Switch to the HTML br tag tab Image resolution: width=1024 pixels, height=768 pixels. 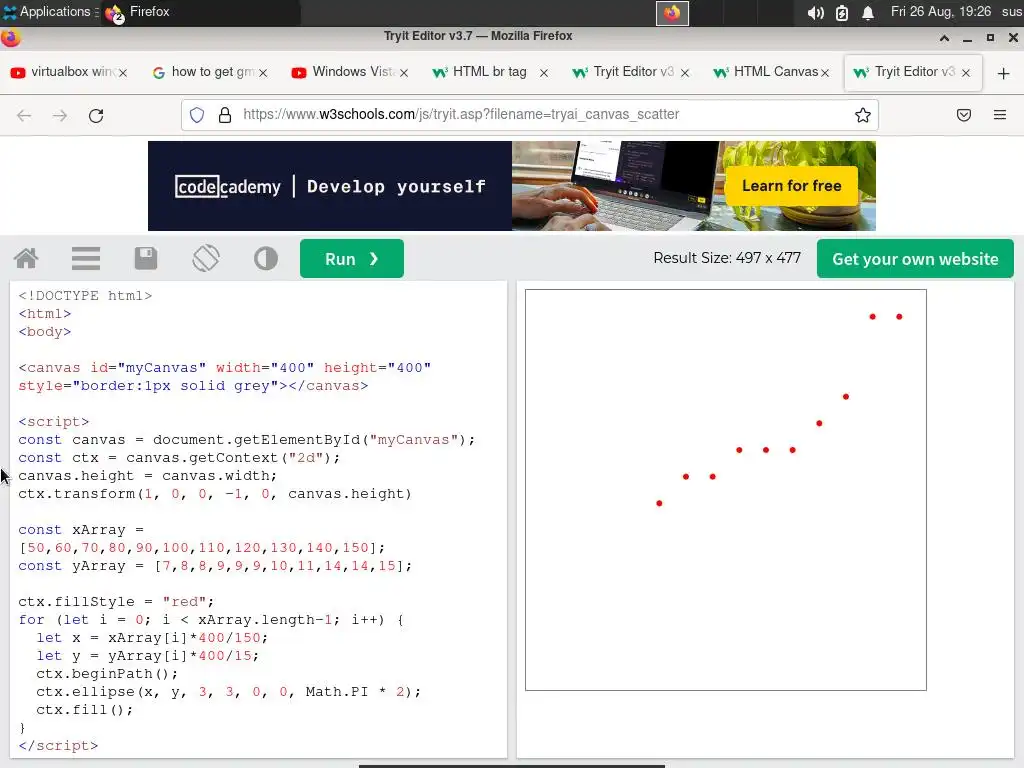click(x=488, y=72)
